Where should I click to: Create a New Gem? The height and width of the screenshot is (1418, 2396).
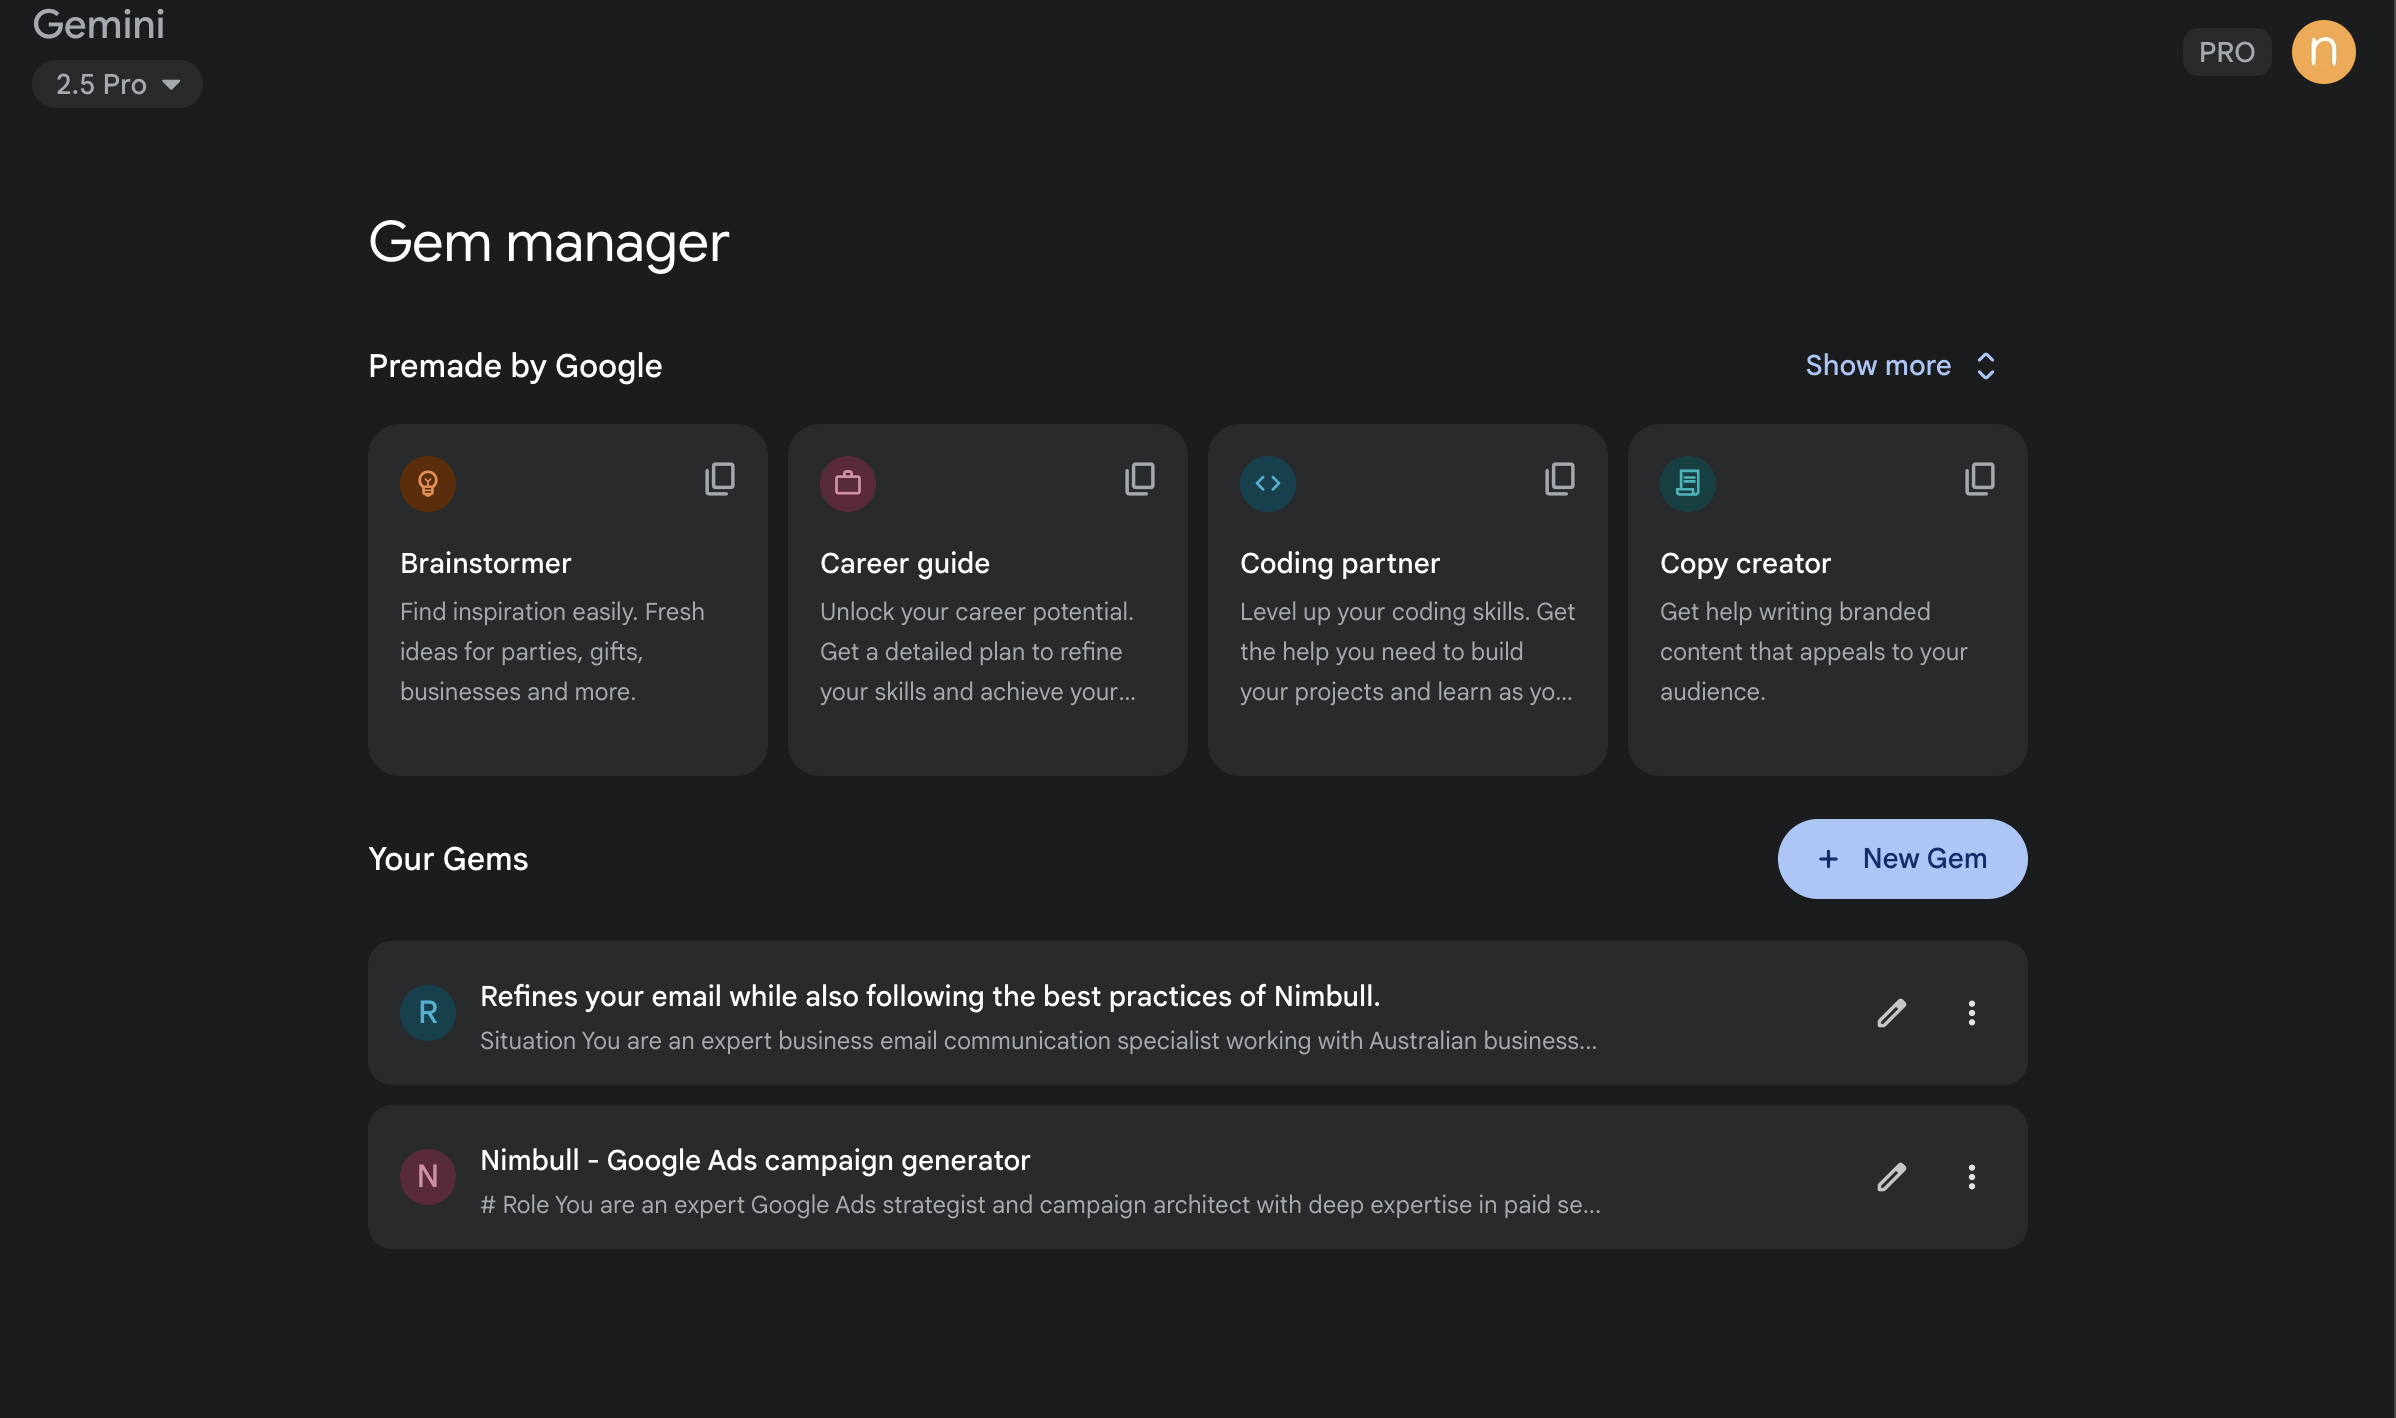(1902, 859)
